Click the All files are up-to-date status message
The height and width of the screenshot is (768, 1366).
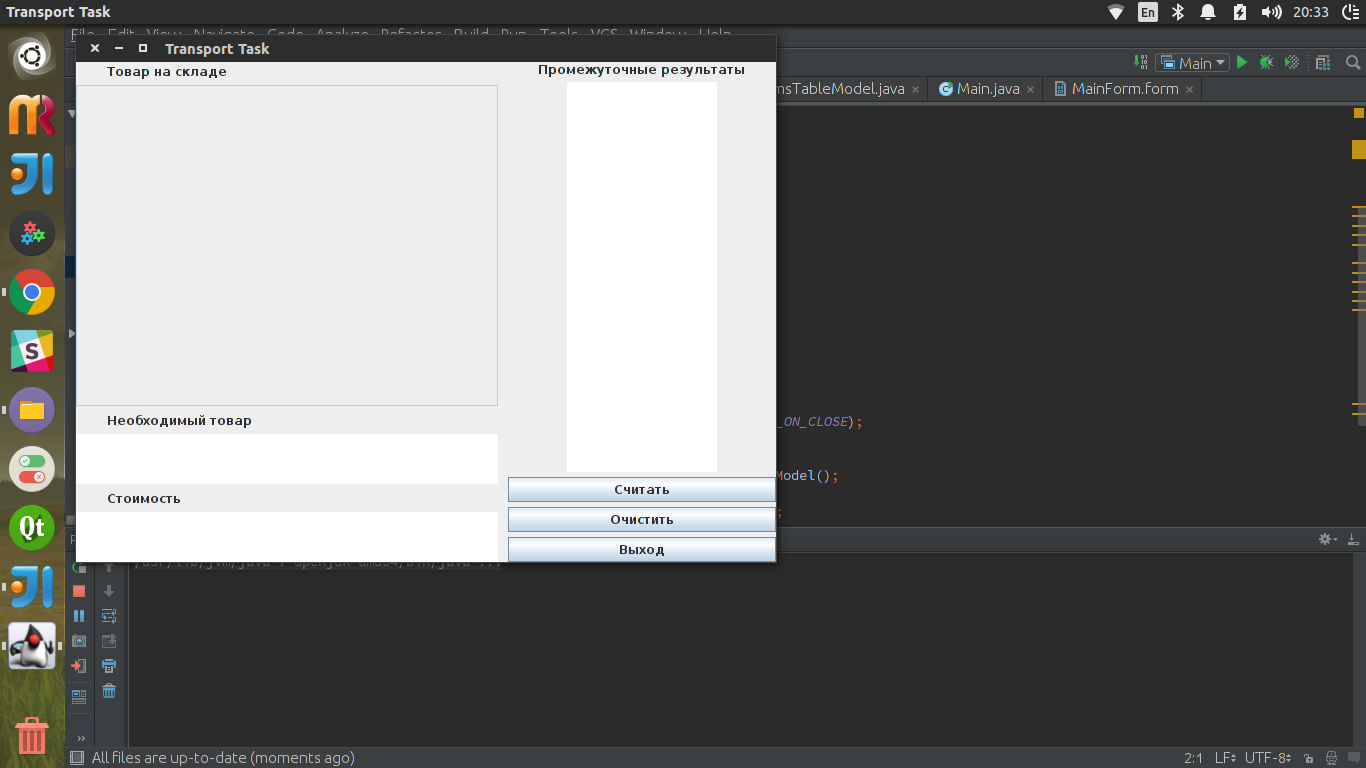222,758
